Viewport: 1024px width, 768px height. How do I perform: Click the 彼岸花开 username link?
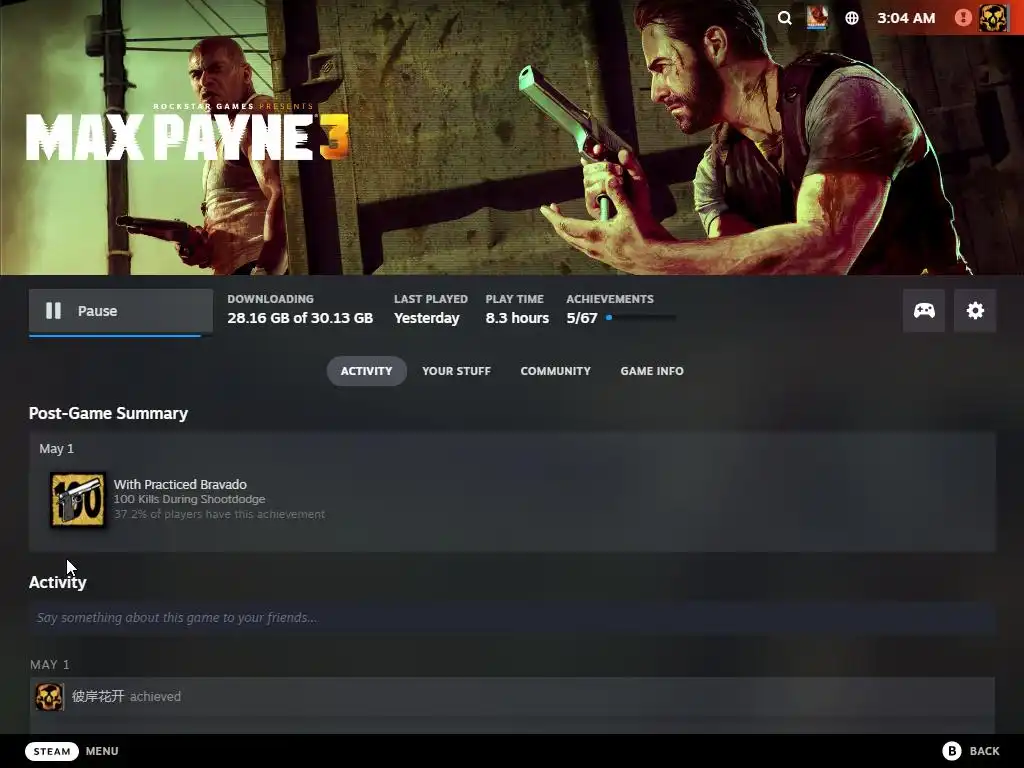click(98, 696)
